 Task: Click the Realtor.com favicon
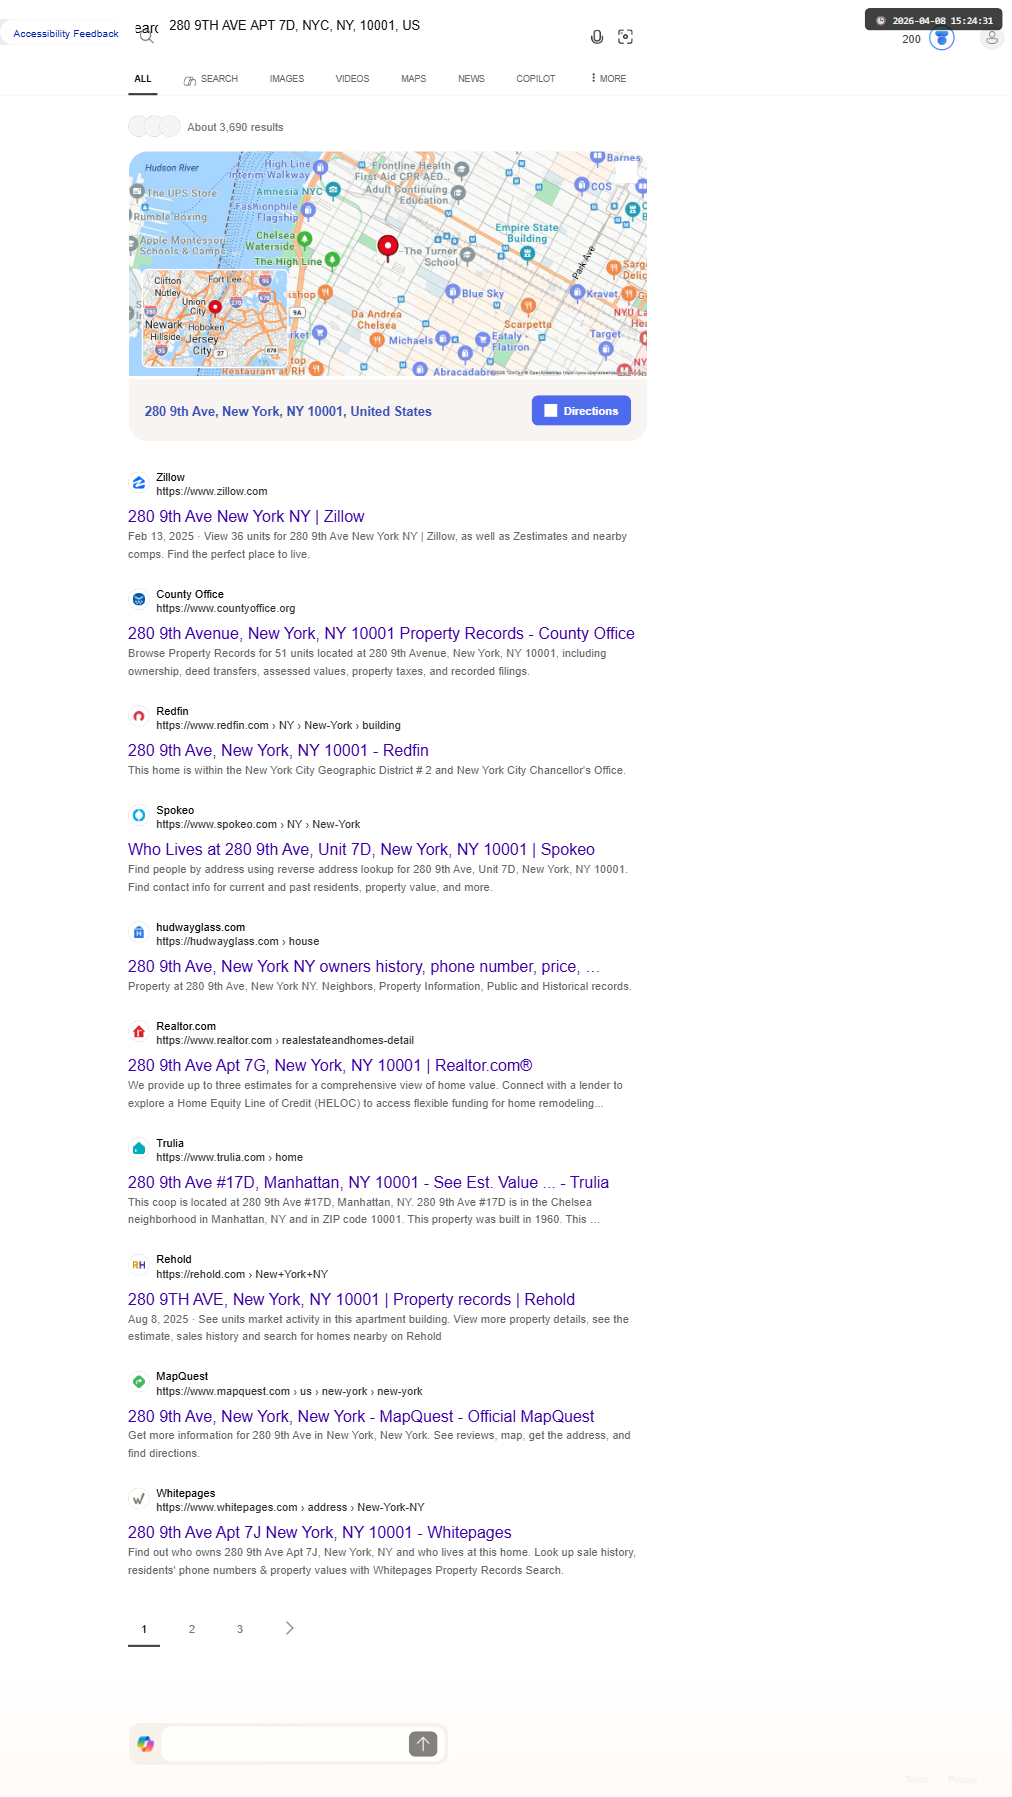tap(139, 1032)
